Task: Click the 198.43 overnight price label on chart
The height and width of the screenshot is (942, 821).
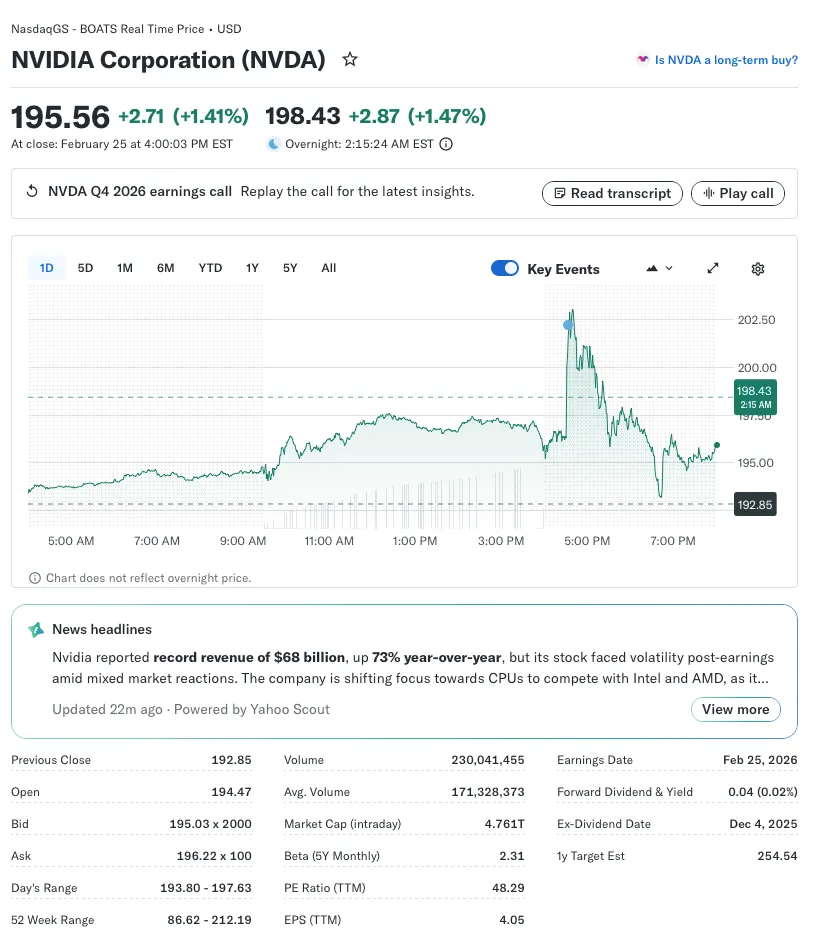Action: pyautogui.click(x=754, y=397)
